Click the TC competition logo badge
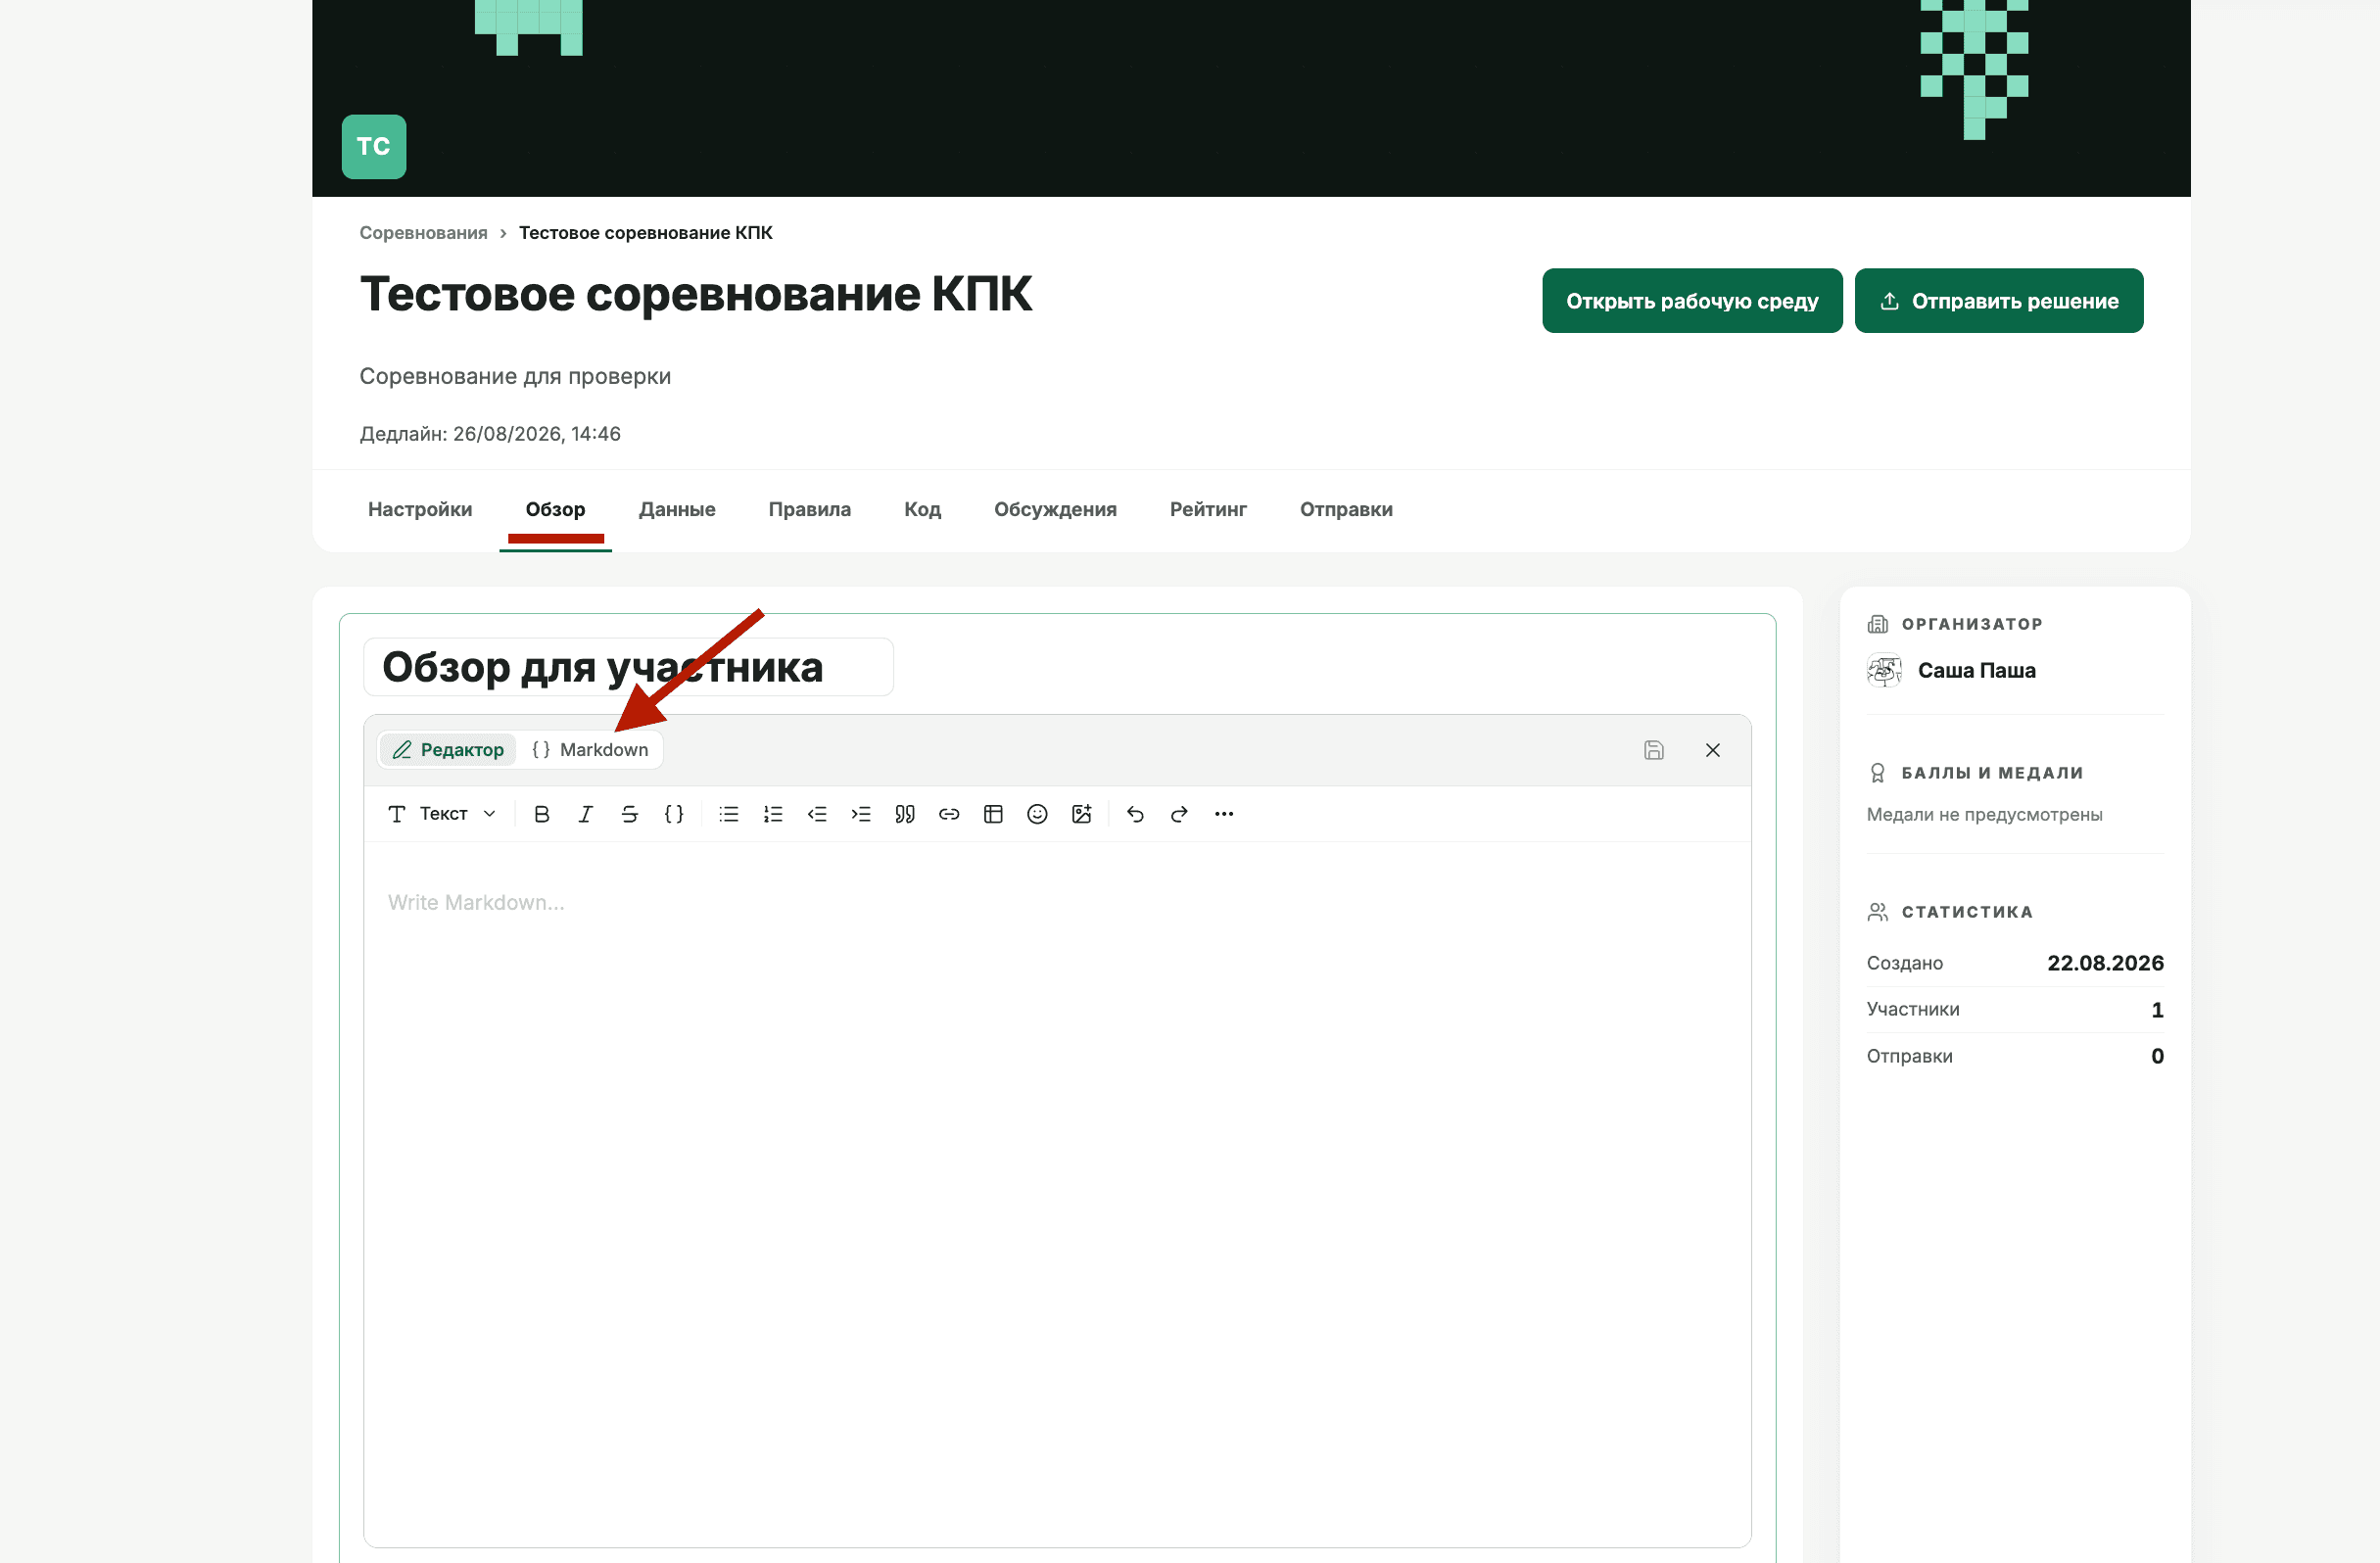This screenshot has width=2380, height=1563. [x=374, y=147]
